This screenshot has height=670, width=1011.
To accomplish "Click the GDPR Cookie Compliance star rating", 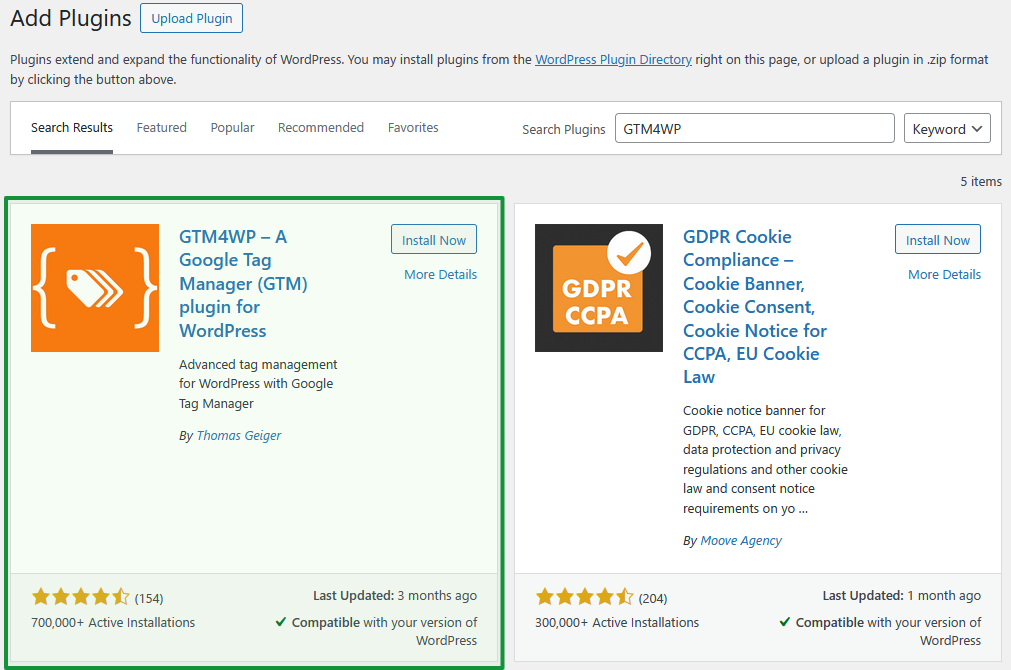I will (x=585, y=597).
